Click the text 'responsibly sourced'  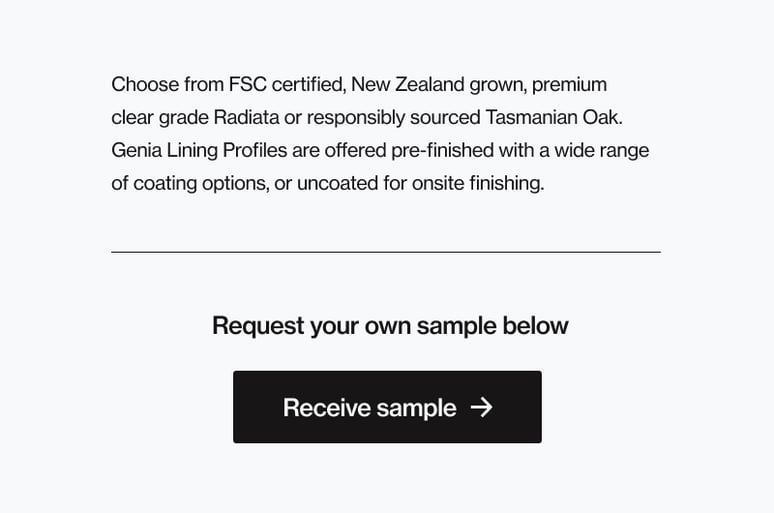393,118
